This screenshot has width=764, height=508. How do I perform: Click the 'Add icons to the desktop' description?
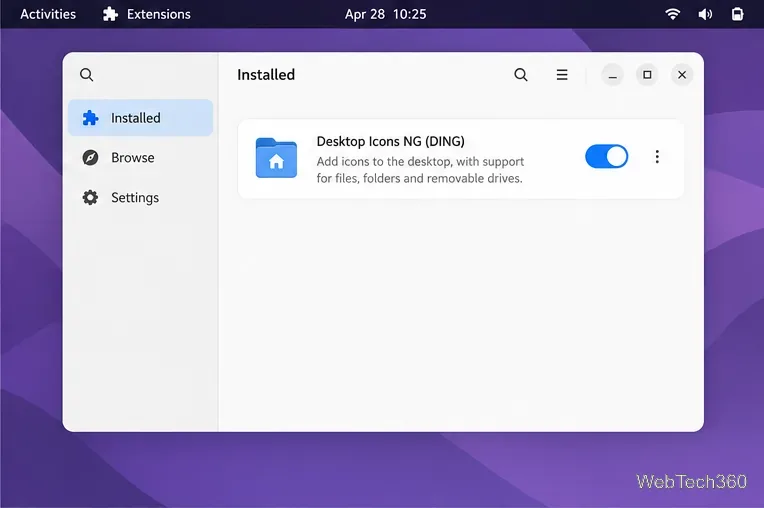(420, 170)
